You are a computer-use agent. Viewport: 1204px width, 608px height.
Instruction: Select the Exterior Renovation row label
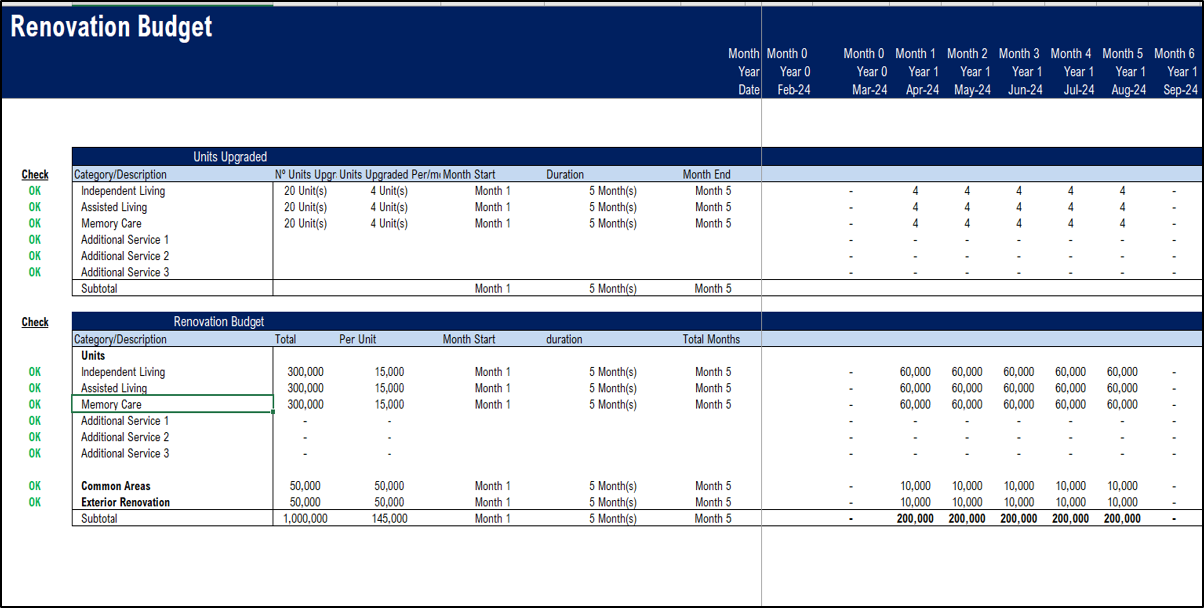pos(126,502)
